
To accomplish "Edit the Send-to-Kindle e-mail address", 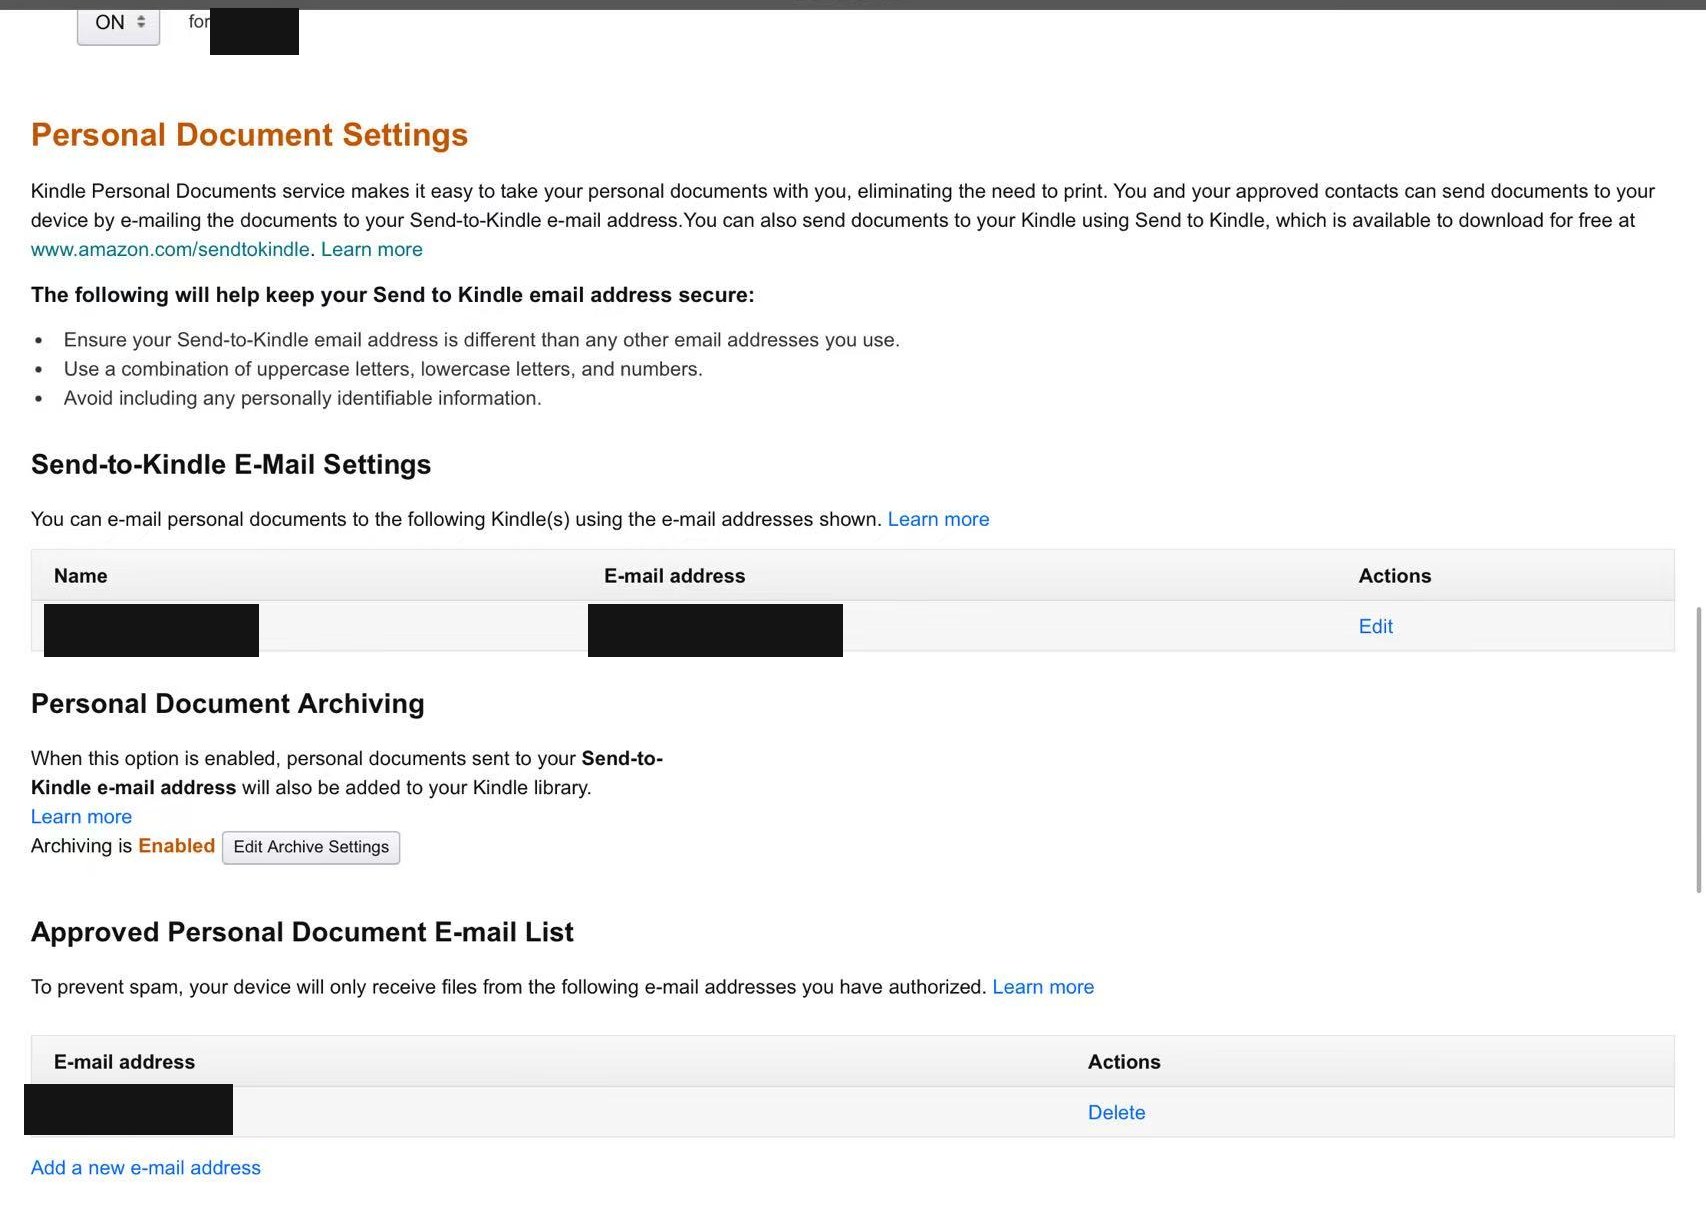I will pos(1375,626).
